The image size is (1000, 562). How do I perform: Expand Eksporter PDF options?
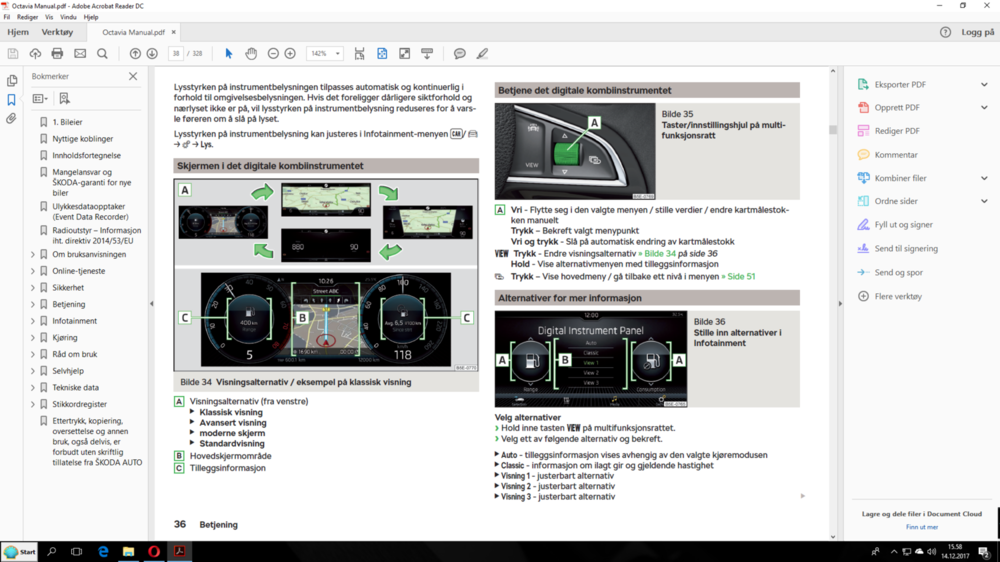(x=984, y=85)
